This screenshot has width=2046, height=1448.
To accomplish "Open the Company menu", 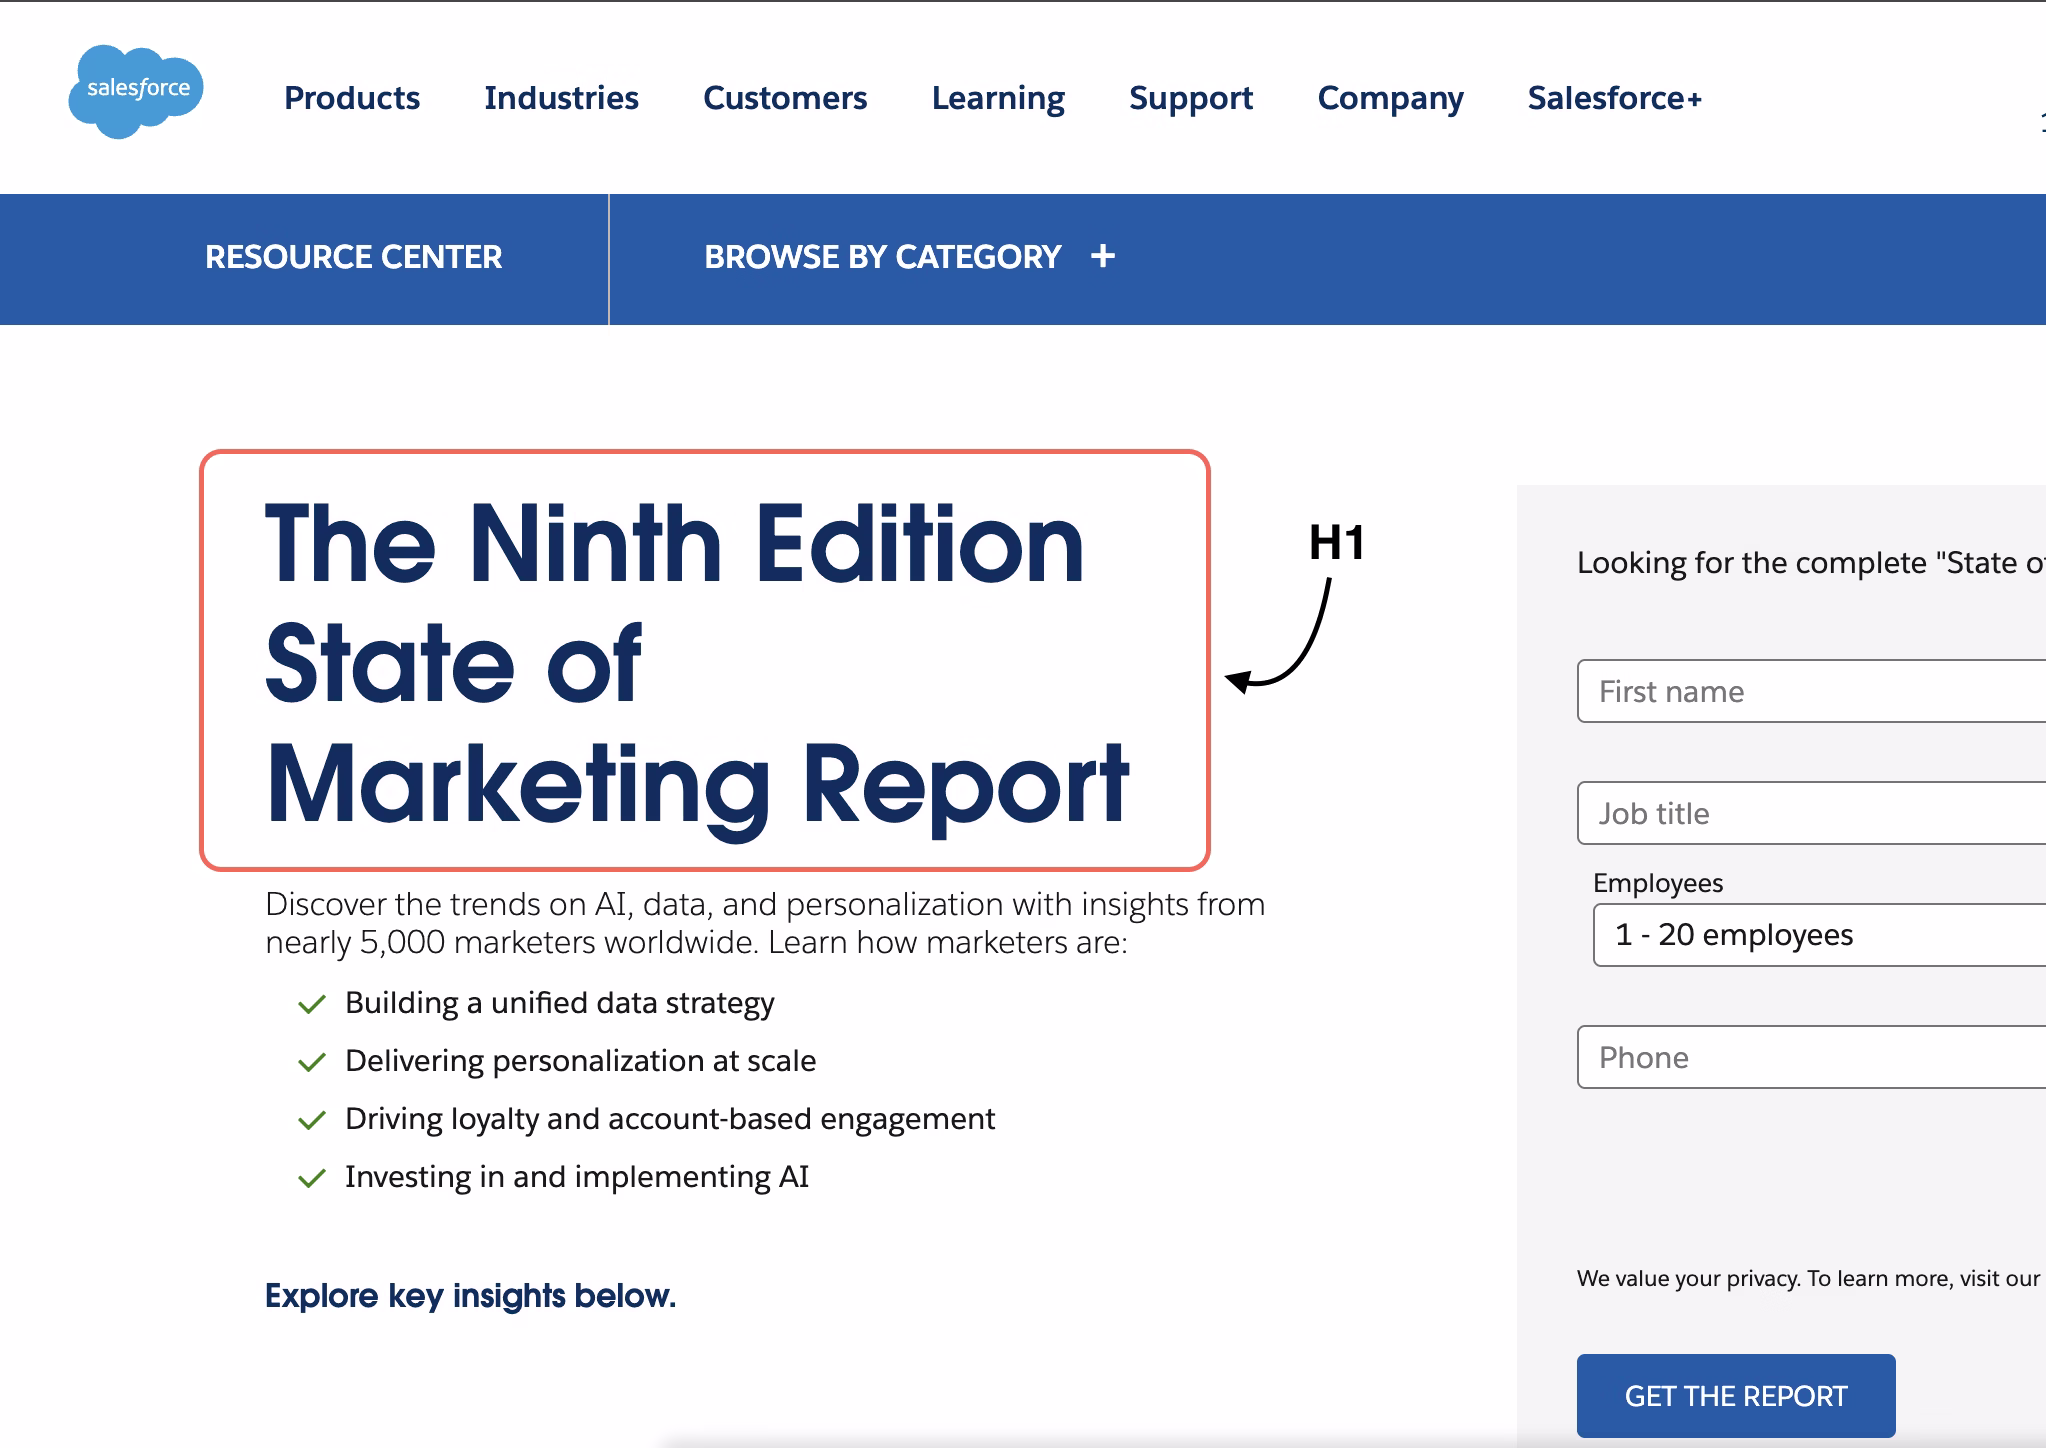I will pyautogui.click(x=1390, y=98).
